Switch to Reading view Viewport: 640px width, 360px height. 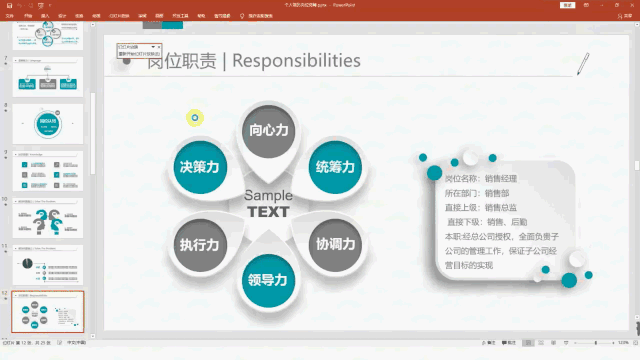click(x=553, y=343)
